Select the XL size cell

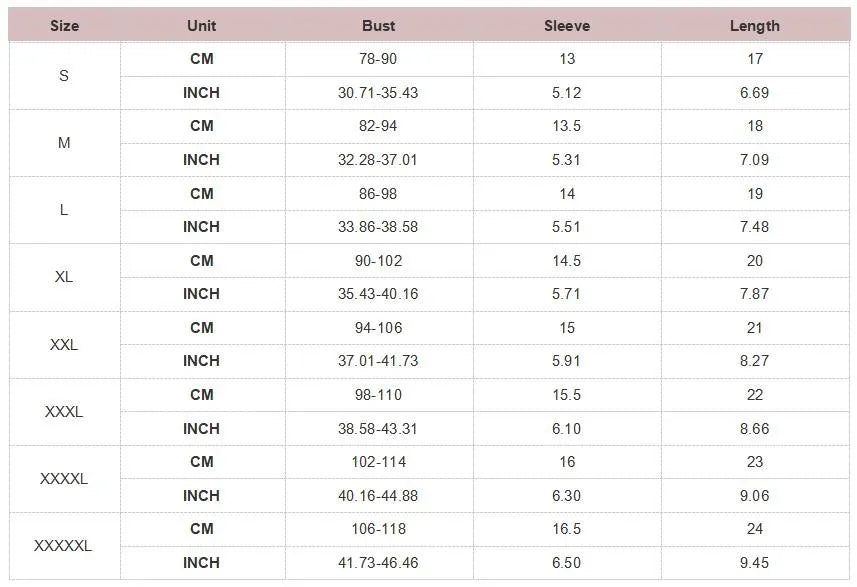(x=64, y=277)
